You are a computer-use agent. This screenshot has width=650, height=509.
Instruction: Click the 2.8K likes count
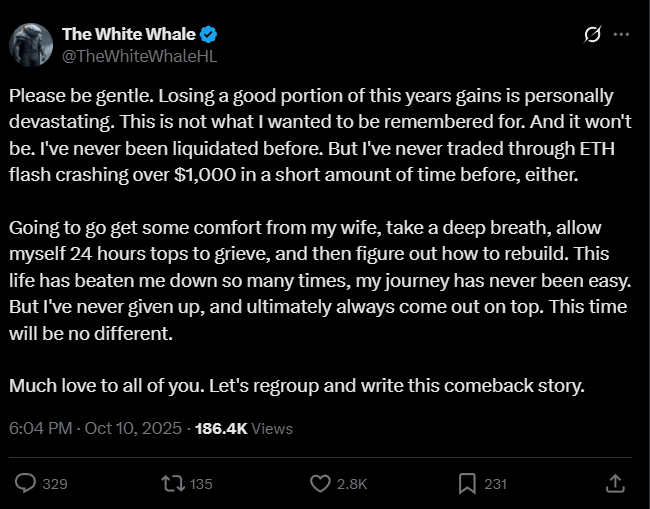352,484
